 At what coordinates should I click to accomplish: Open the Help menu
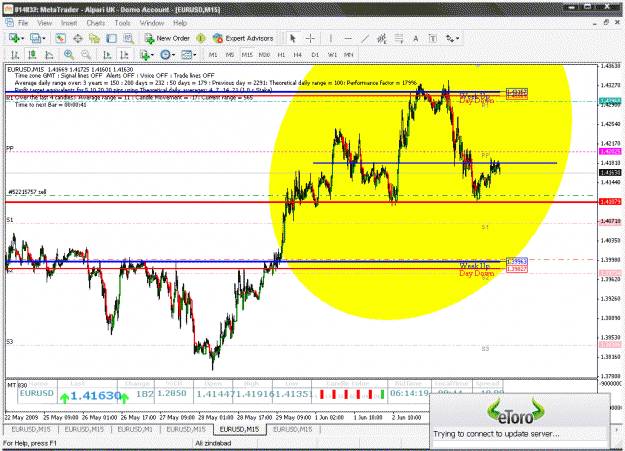pyautogui.click(x=180, y=23)
